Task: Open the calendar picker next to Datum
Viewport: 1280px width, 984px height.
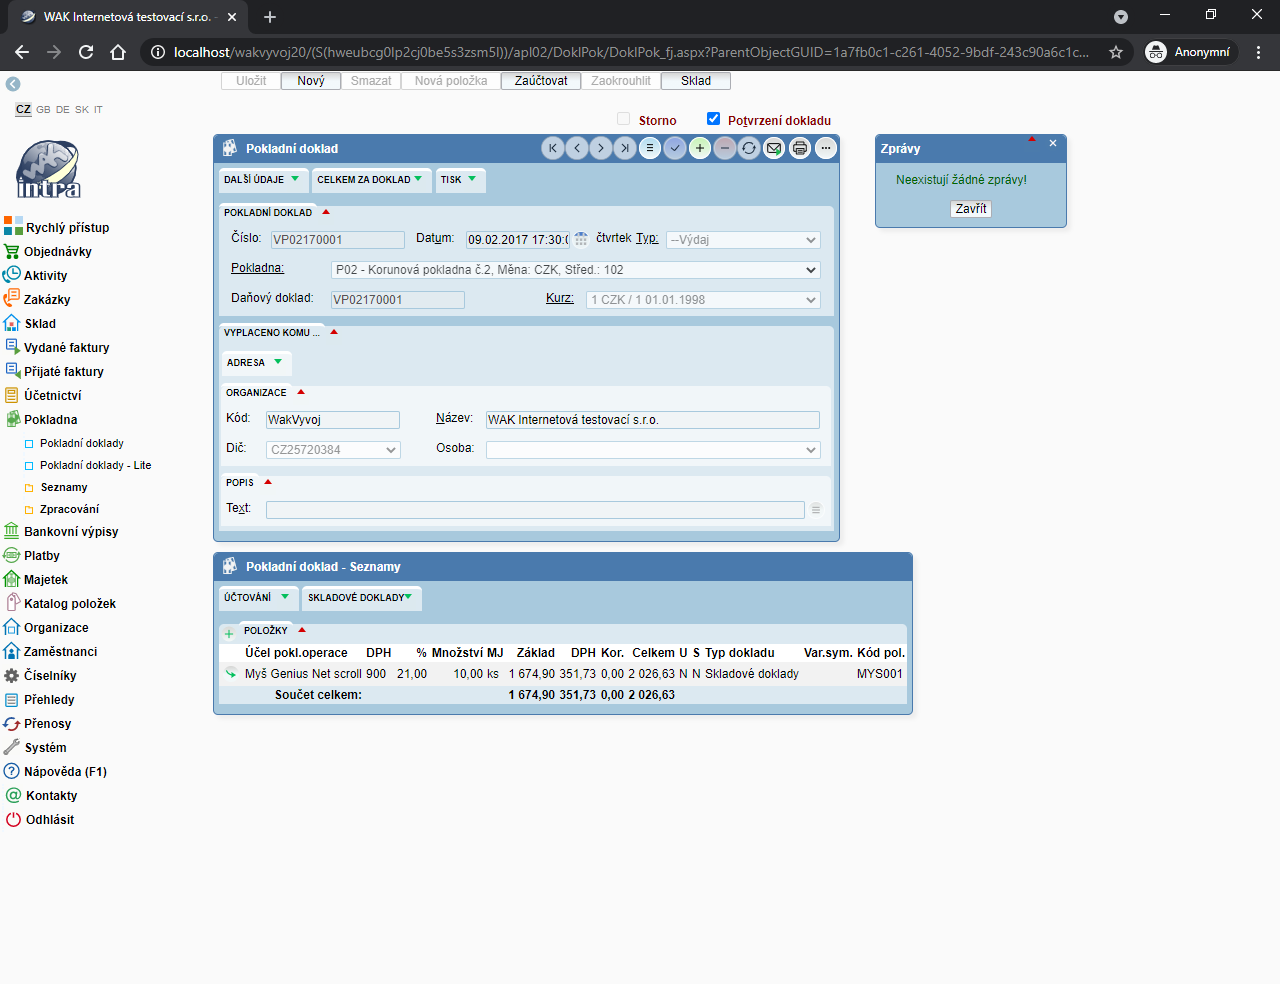Action: (x=581, y=240)
